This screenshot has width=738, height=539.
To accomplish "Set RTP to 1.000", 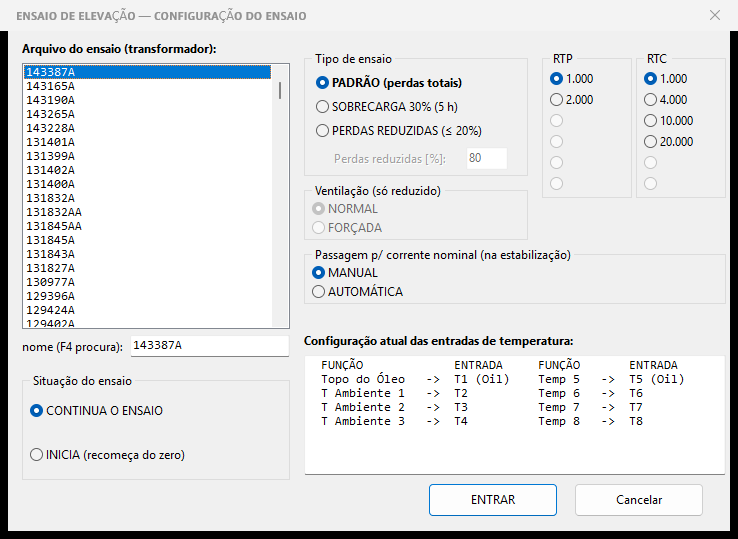I will pyautogui.click(x=571, y=79).
